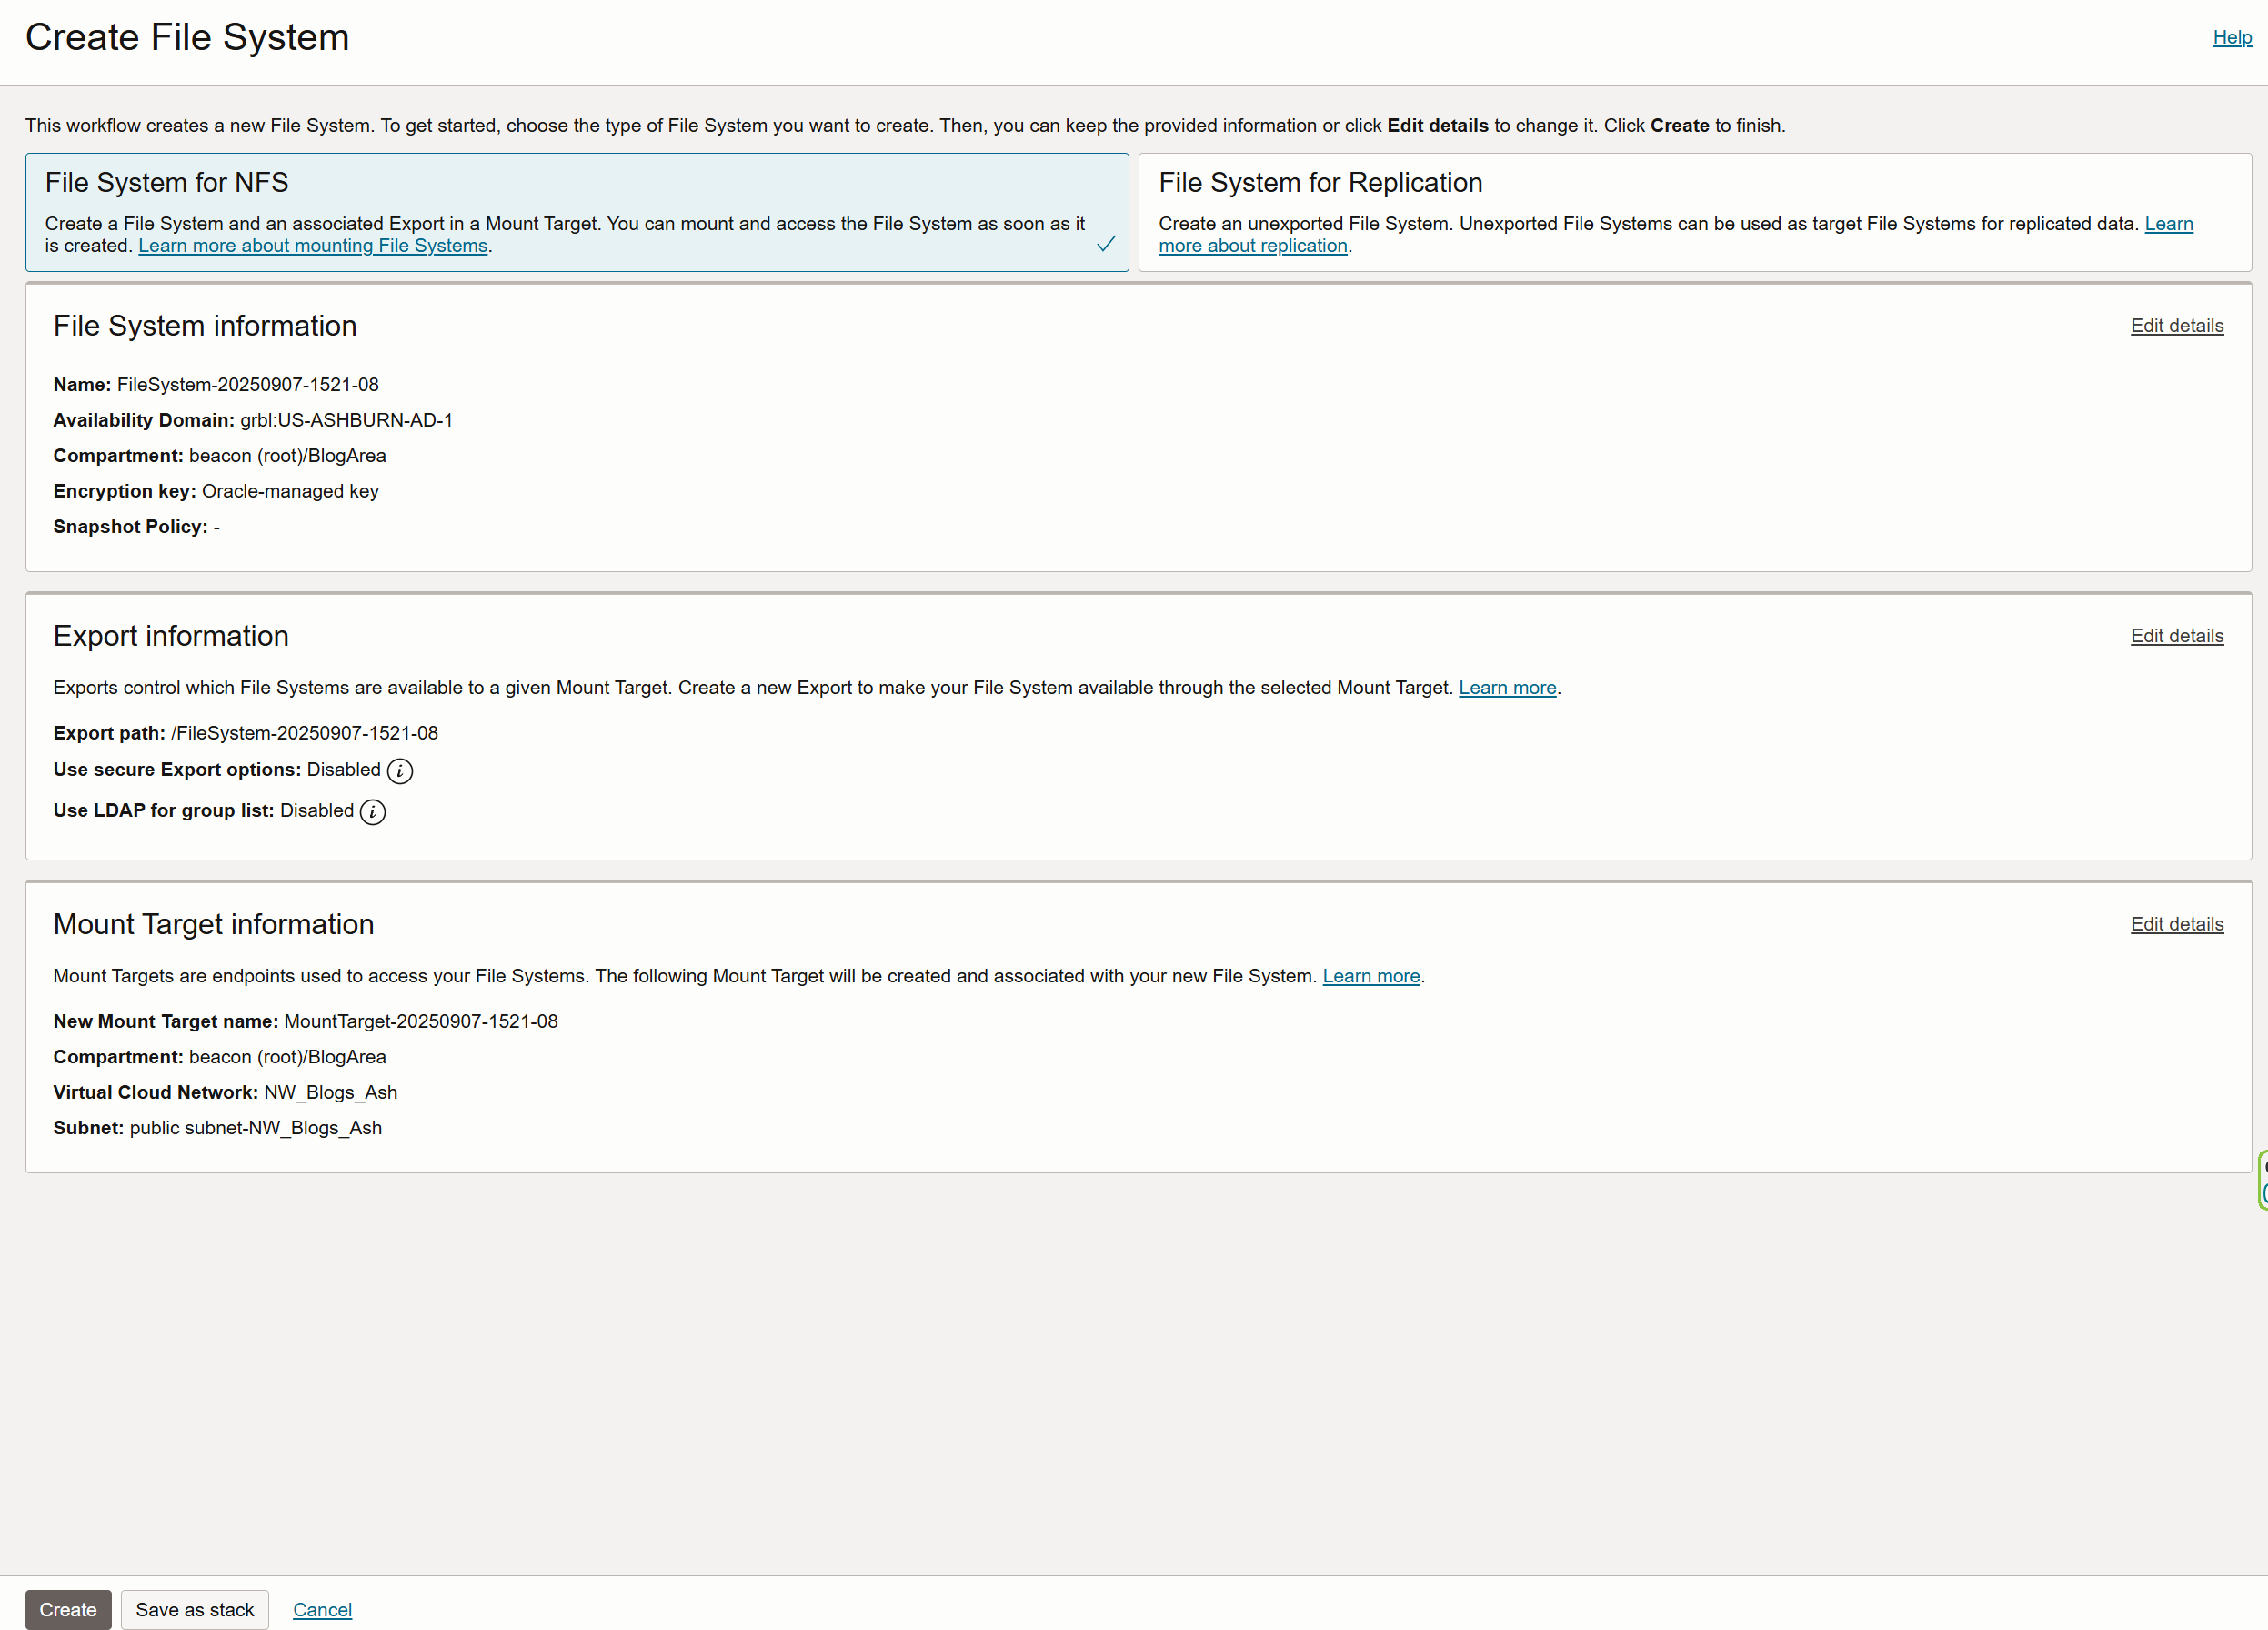Click mount target name MountTarget-20250907-1521-08

click(421, 1021)
